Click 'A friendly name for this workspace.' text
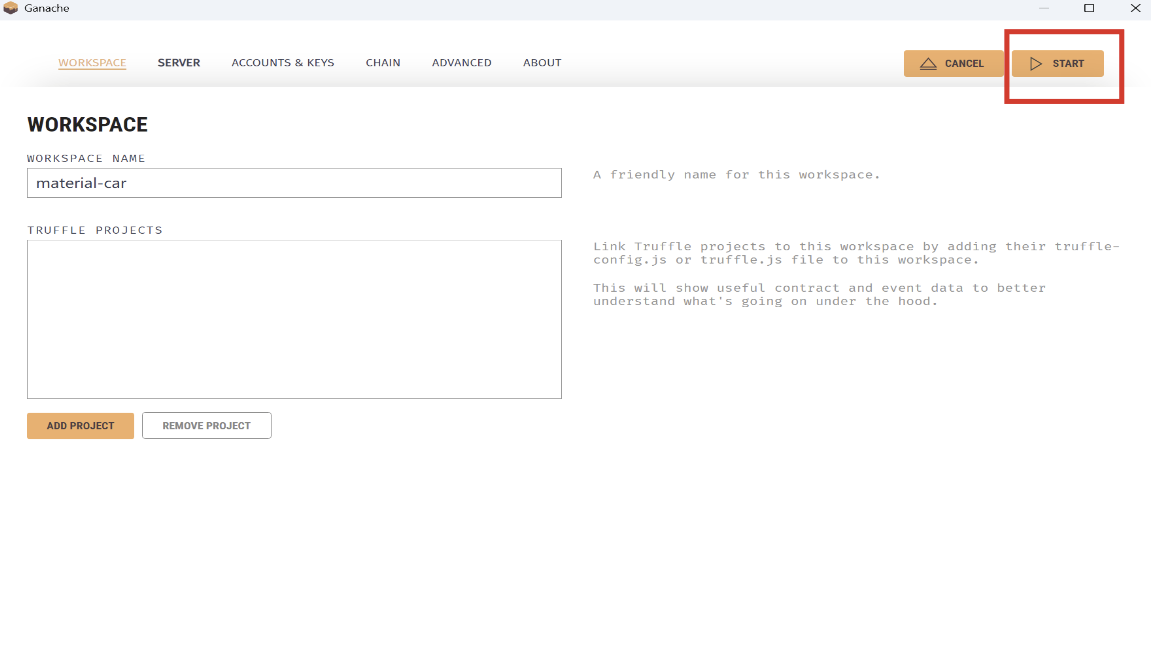1151x646 pixels. click(736, 175)
